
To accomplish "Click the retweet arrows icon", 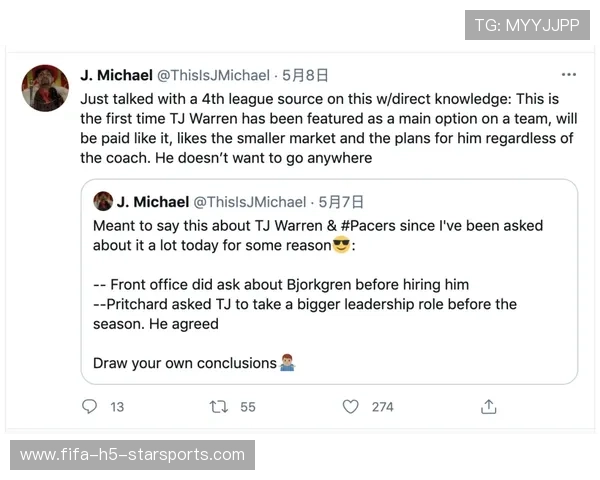I will [218, 407].
